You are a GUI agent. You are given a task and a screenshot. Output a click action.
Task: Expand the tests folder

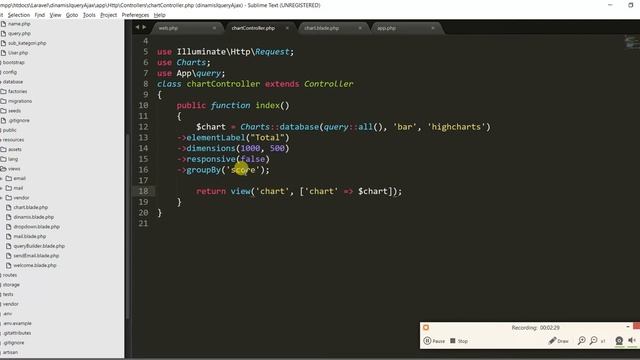(8, 294)
